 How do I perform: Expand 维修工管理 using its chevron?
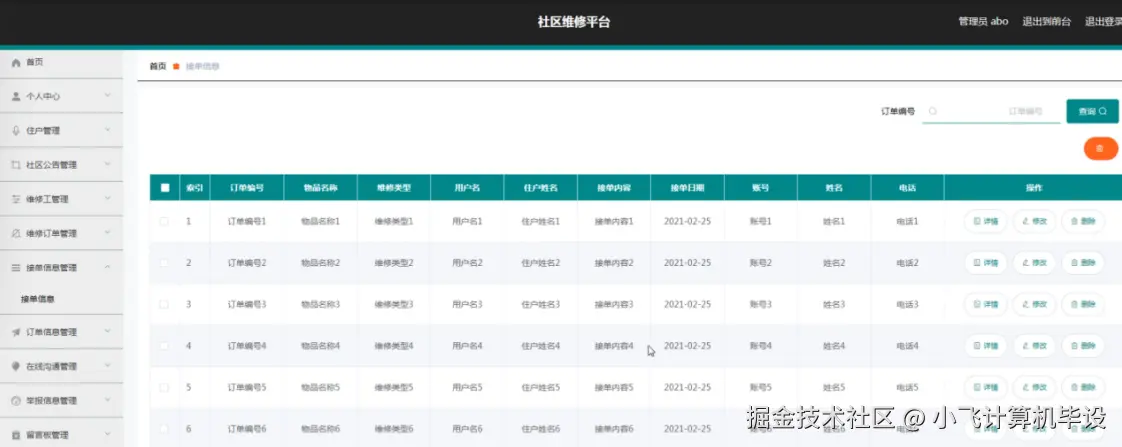[107, 199]
